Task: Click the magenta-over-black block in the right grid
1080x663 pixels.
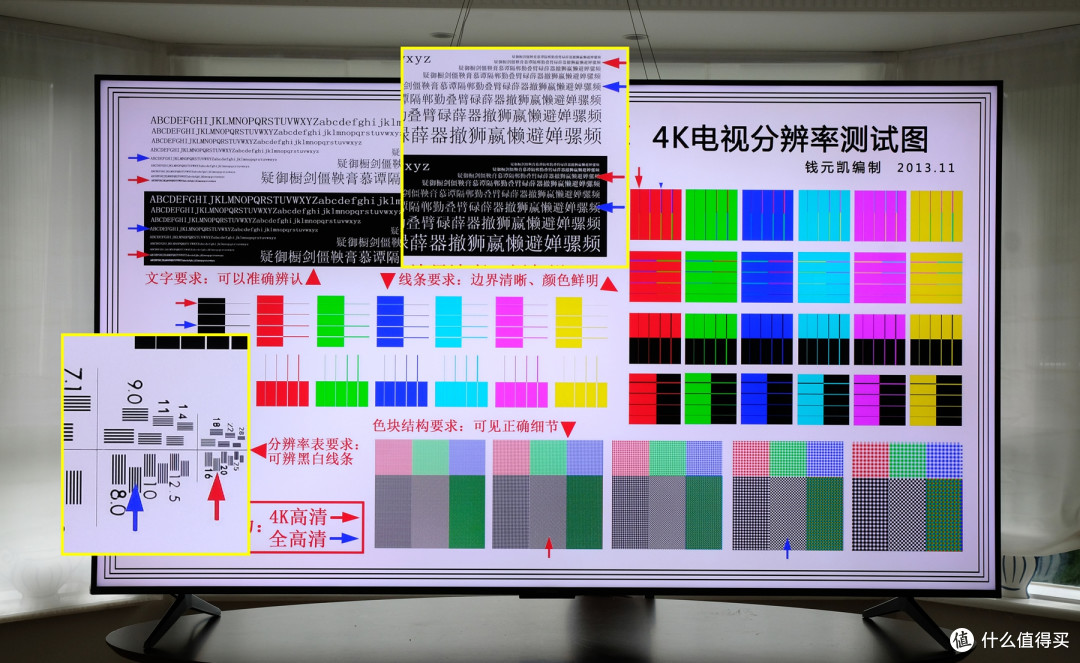Action: [880, 339]
